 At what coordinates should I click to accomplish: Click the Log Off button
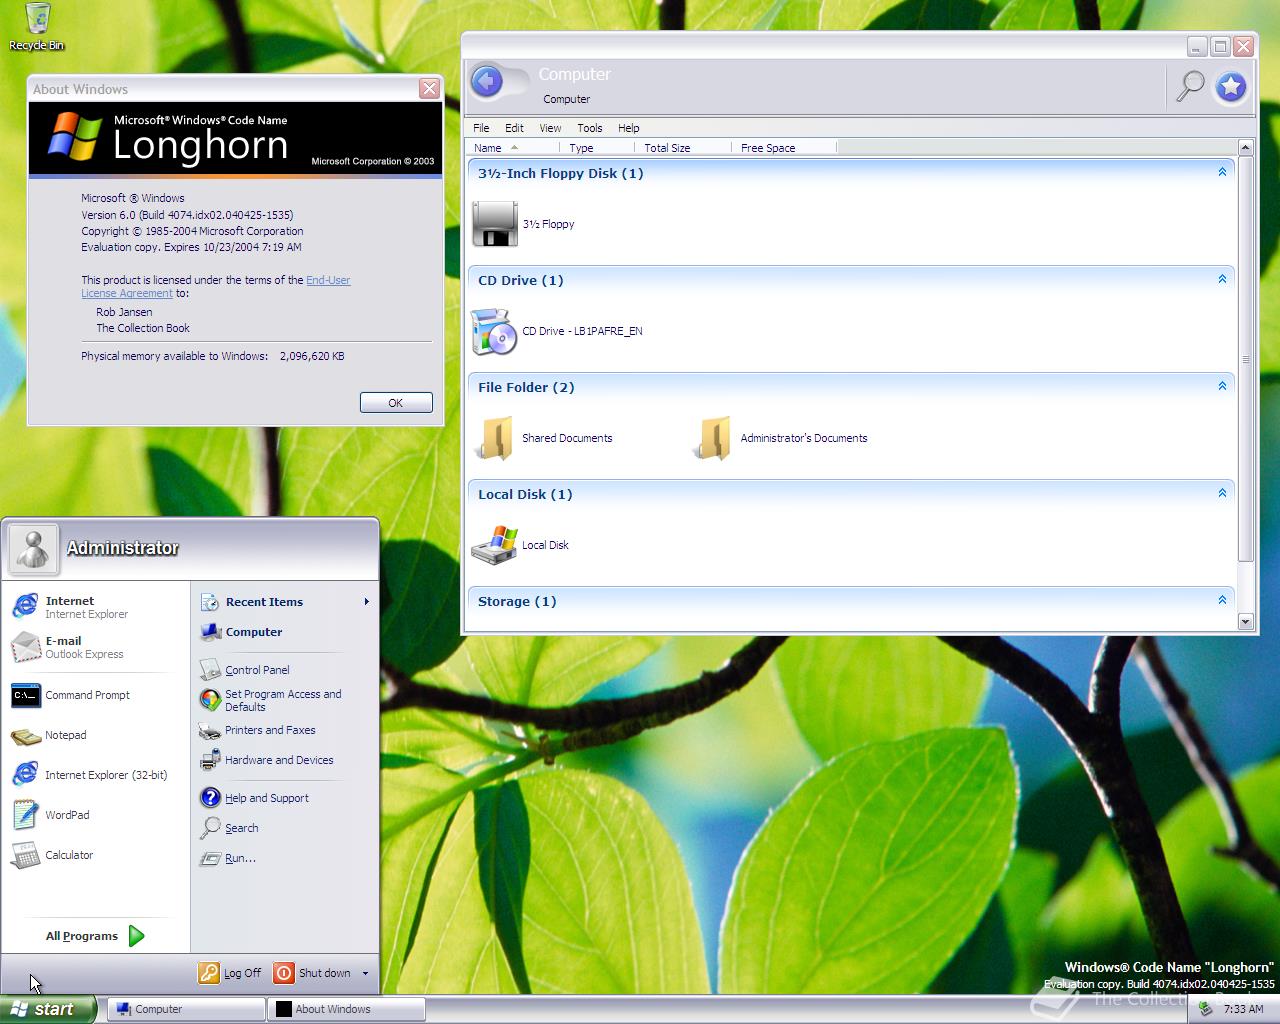click(231, 973)
